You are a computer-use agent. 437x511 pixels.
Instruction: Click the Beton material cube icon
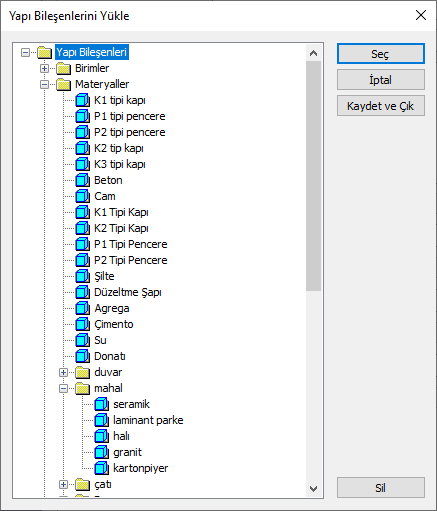pyautogui.click(x=82, y=180)
